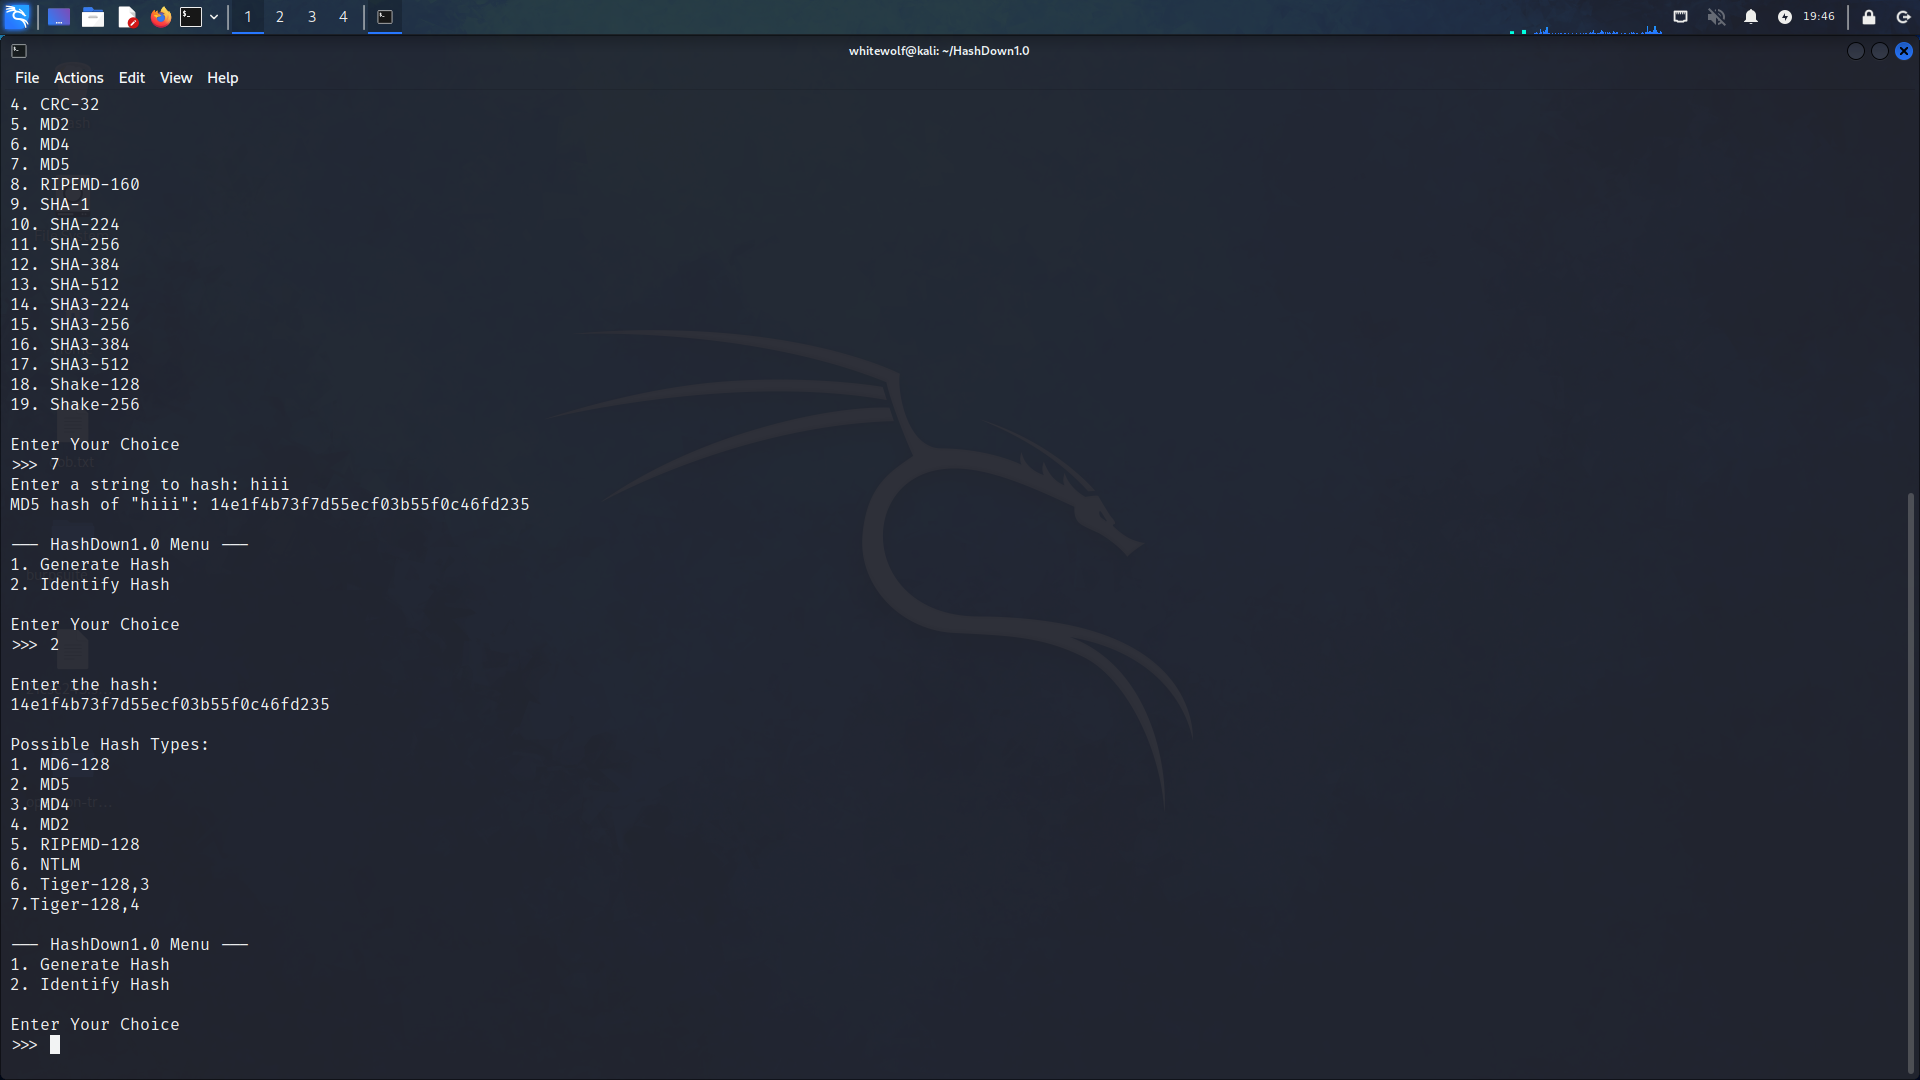The image size is (1920, 1080).
Task: Open the Help menu
Action: [222, 78]
